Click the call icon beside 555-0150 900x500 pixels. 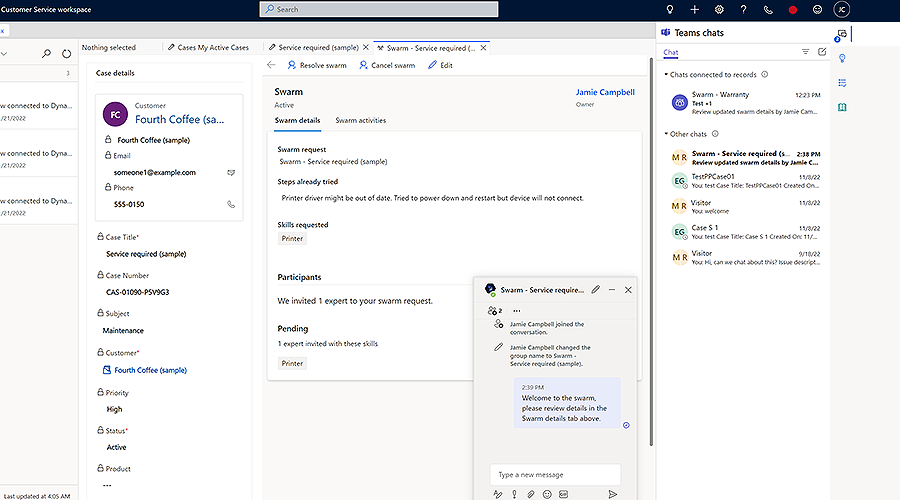point(231,204)
